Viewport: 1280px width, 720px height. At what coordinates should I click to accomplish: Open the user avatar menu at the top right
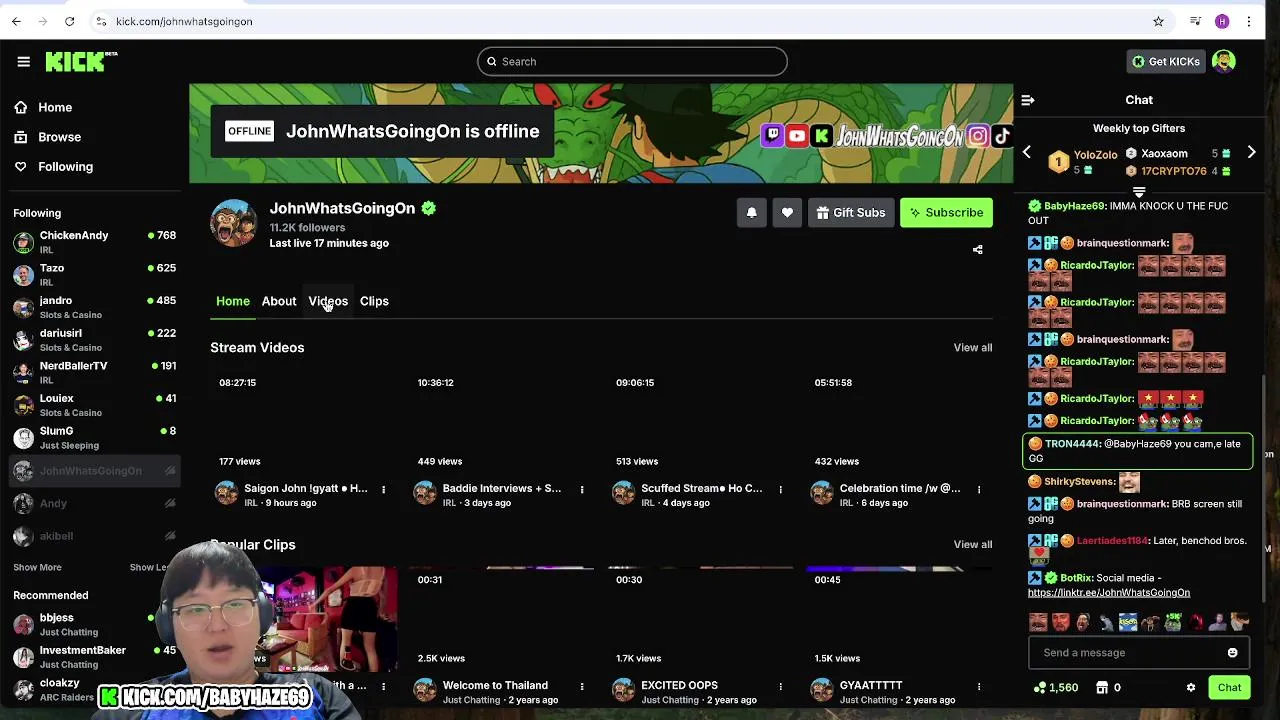coord(1223,61)
